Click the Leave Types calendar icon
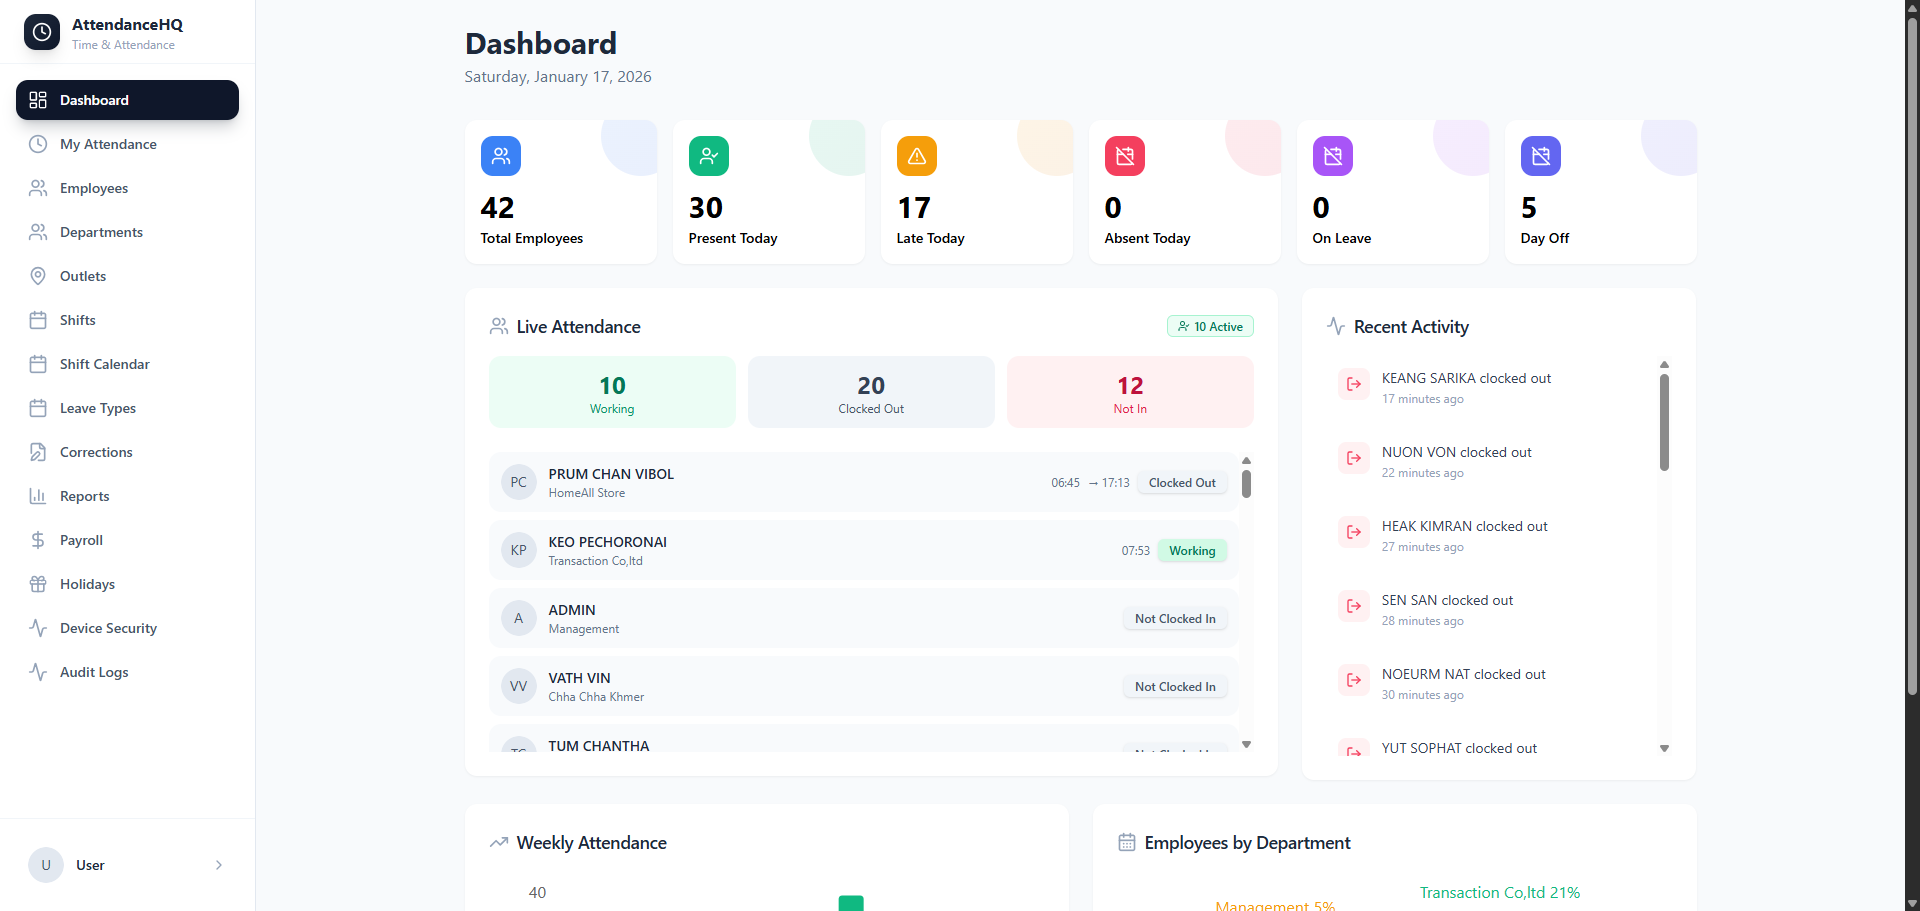This screenshot has height=911, width=1920. point(38,408)
